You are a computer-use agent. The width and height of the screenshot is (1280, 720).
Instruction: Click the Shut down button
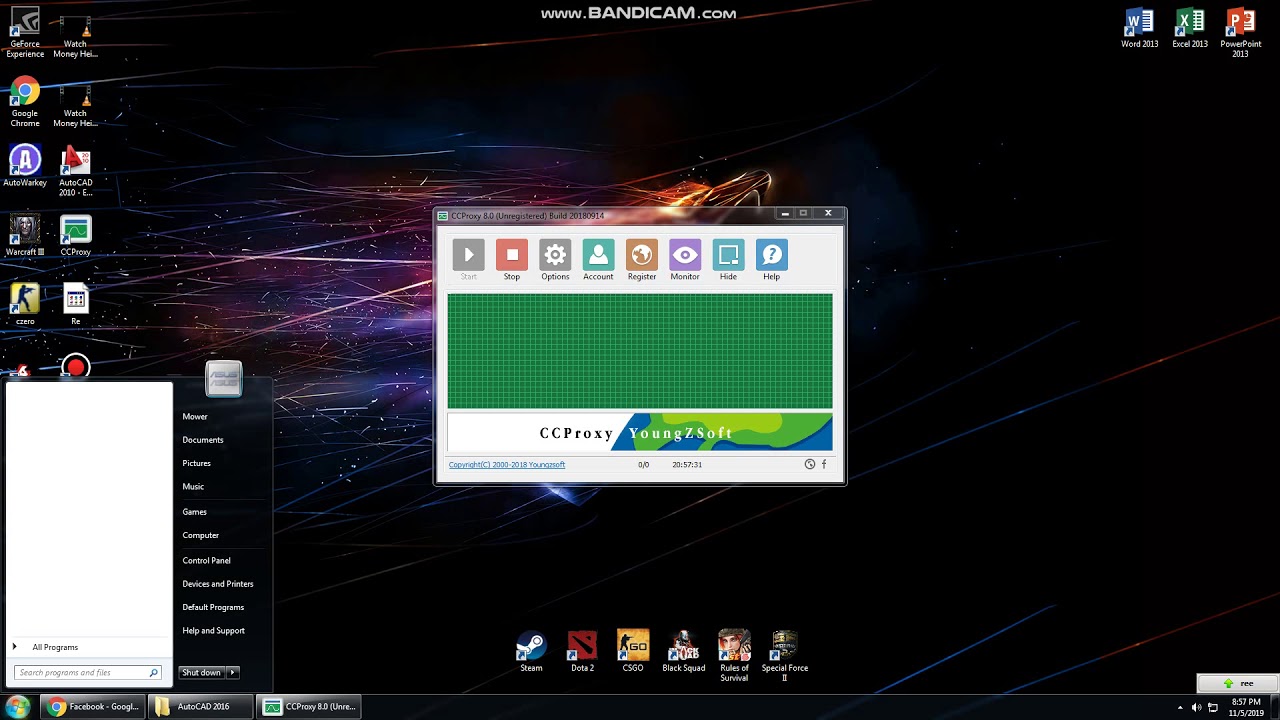point(201,673)
